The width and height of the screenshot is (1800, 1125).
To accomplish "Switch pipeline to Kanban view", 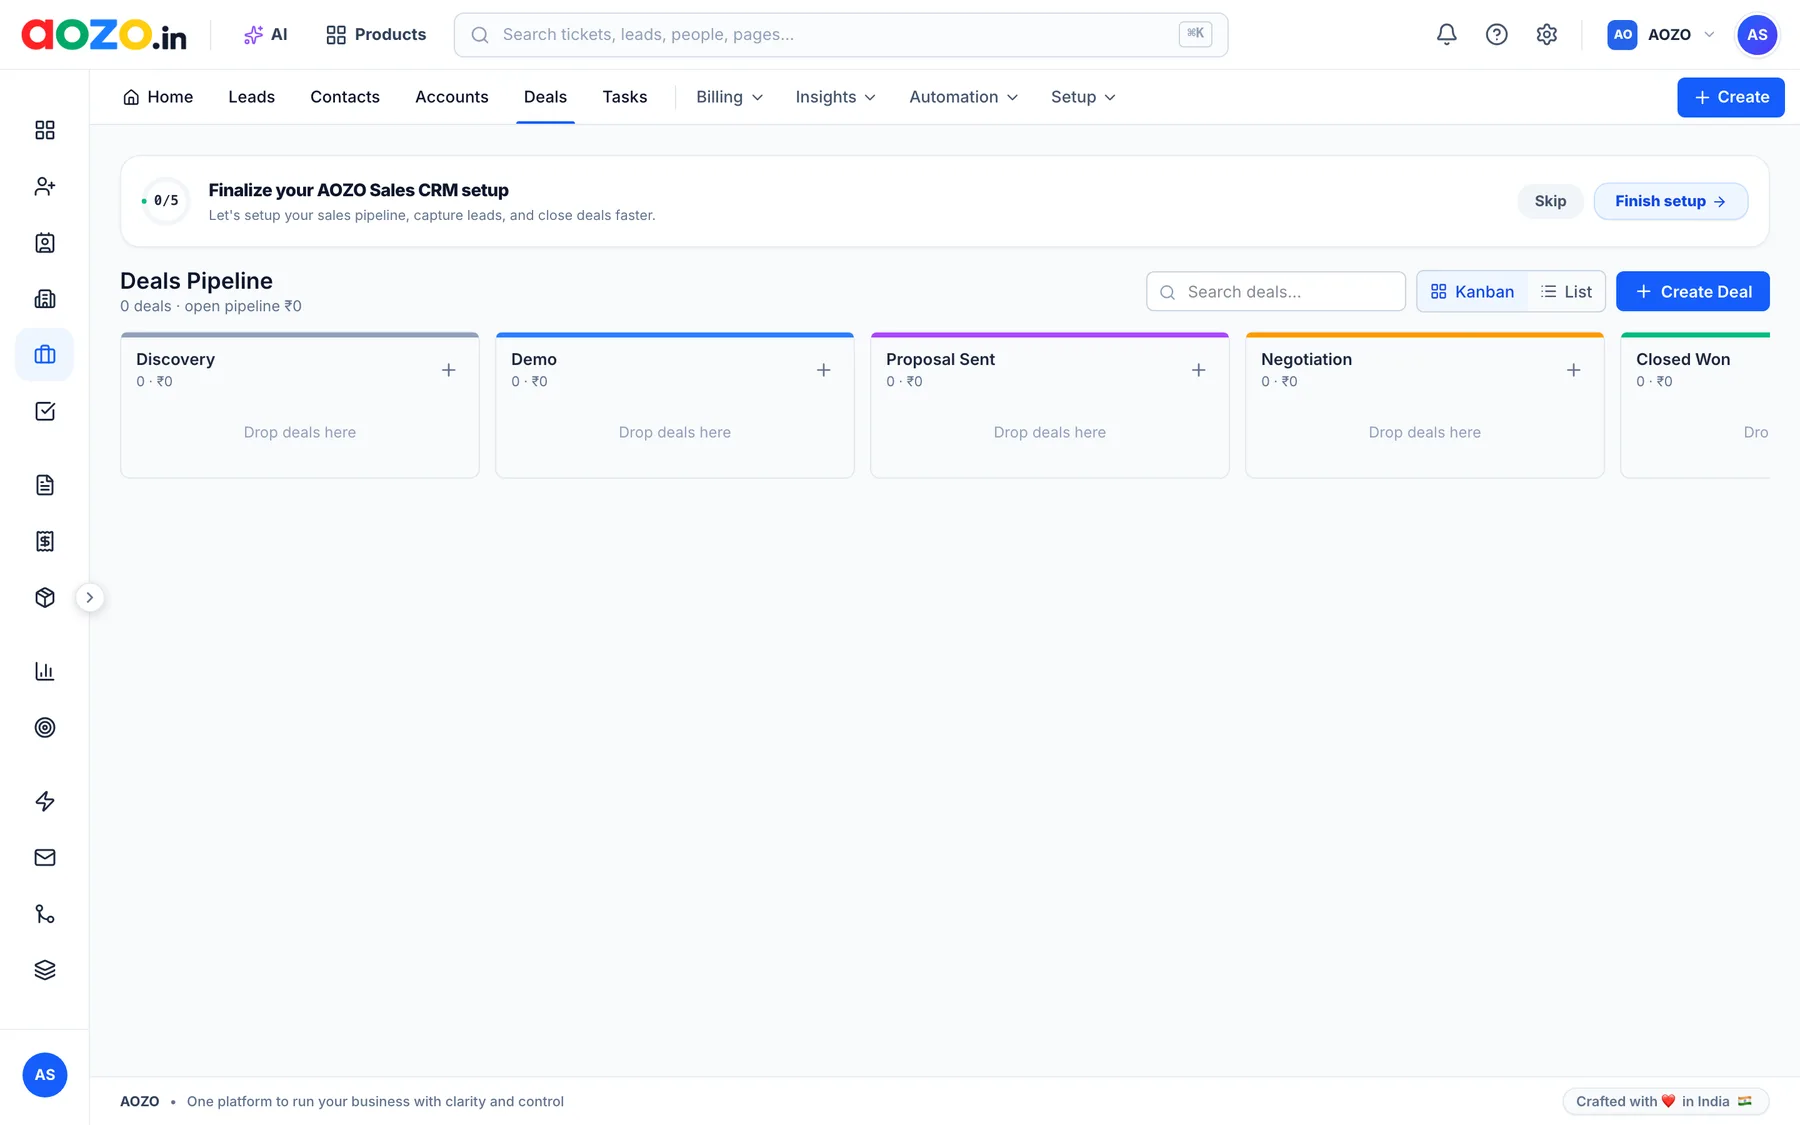I will 1472,292.
